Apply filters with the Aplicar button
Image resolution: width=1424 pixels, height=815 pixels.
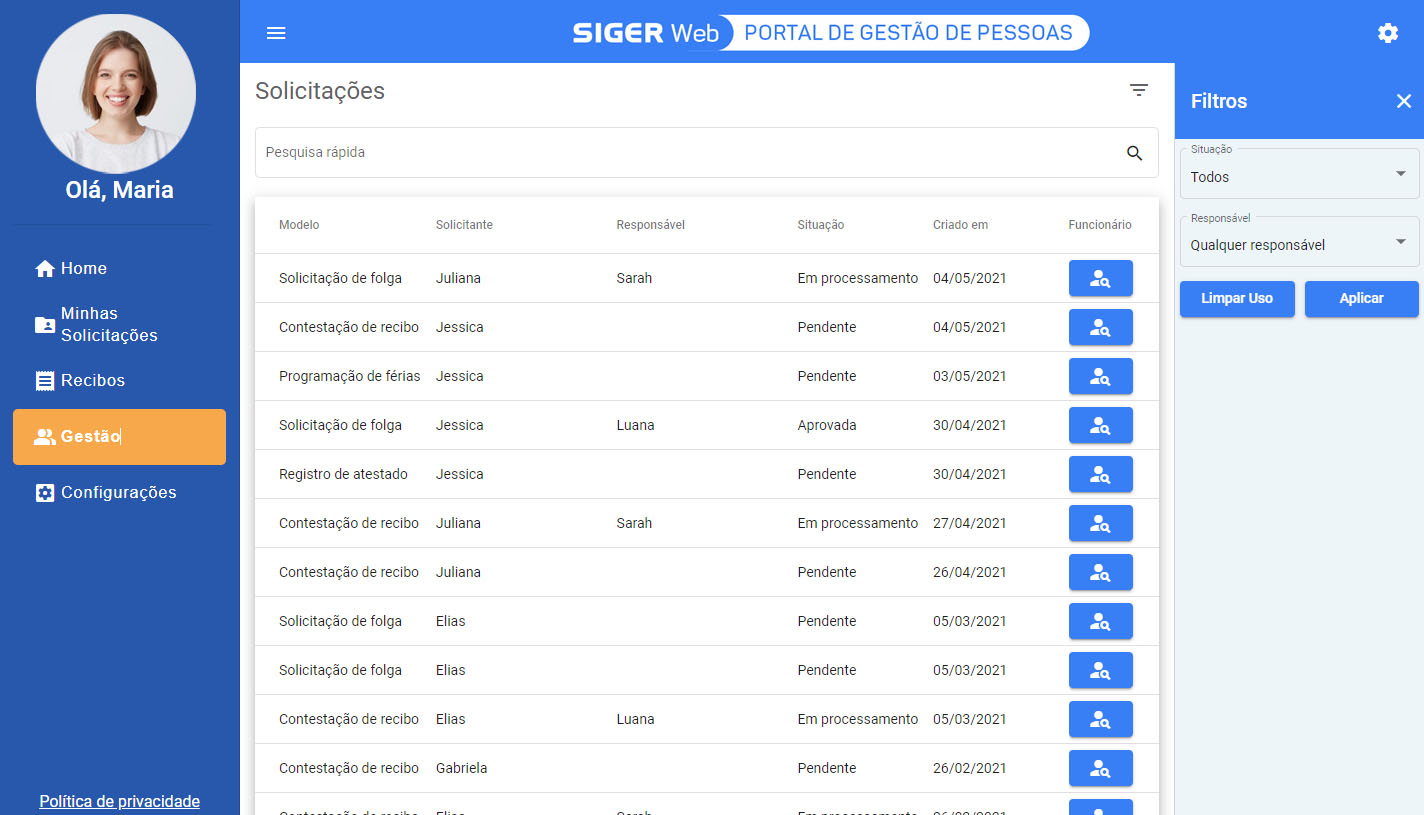pyautogui.click(x=1361, y=299)
